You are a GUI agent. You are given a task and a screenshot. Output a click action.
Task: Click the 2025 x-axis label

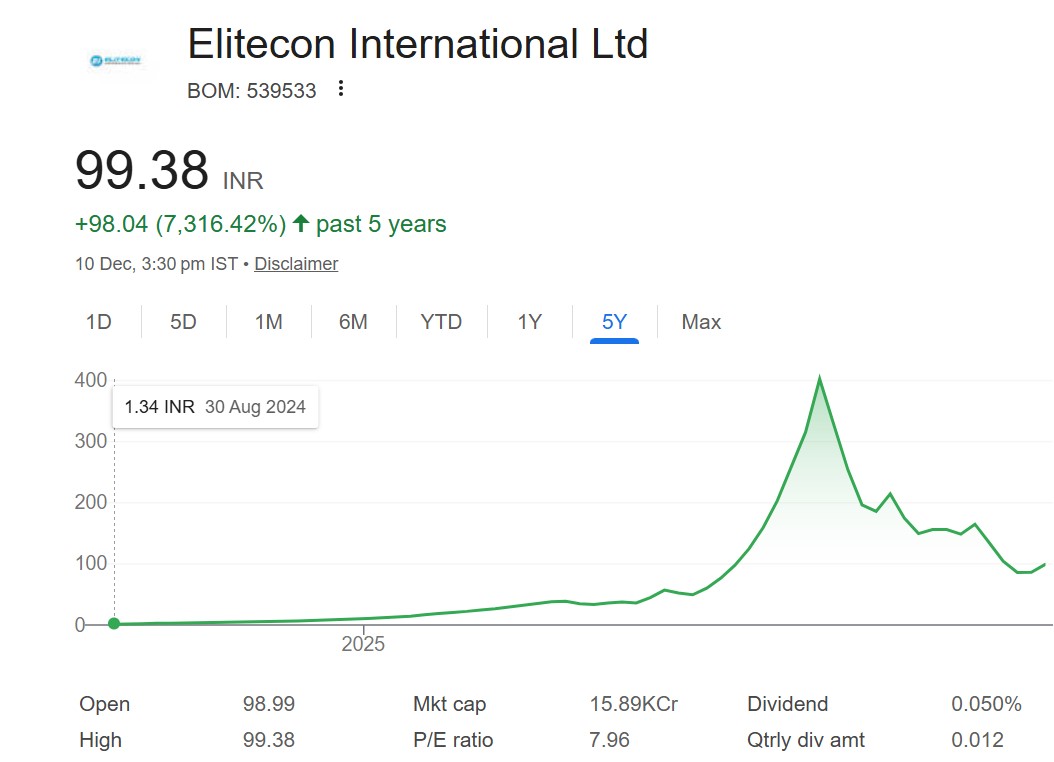[x=363, y=645]
